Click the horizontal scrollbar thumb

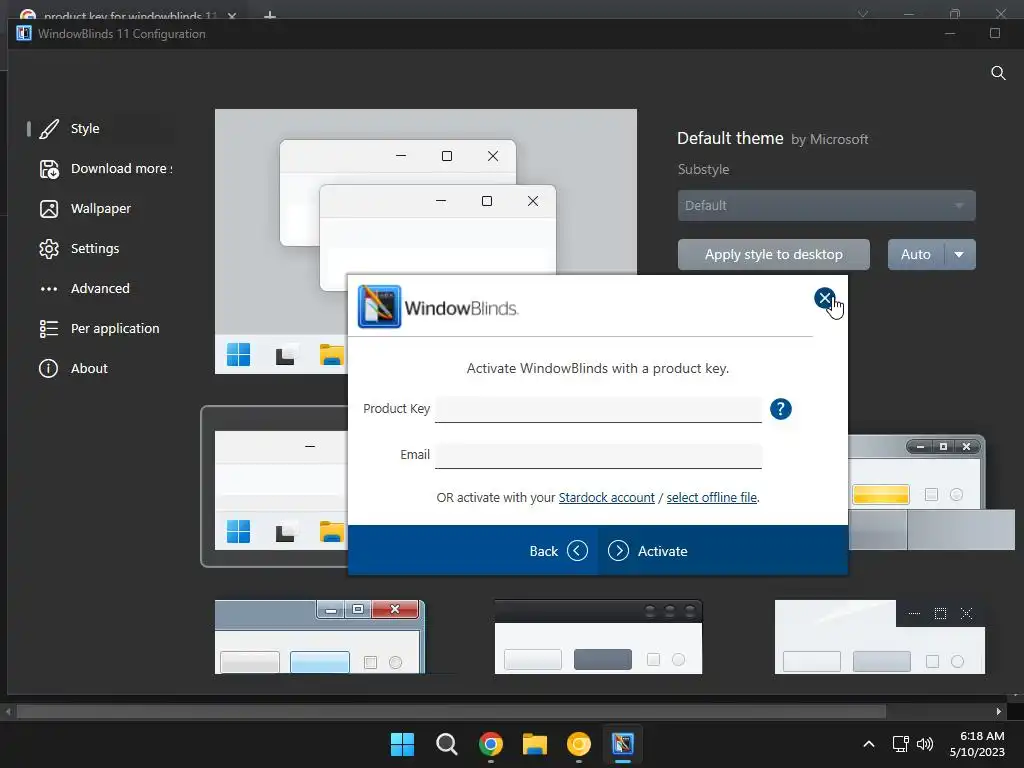(x=451, y=711)
